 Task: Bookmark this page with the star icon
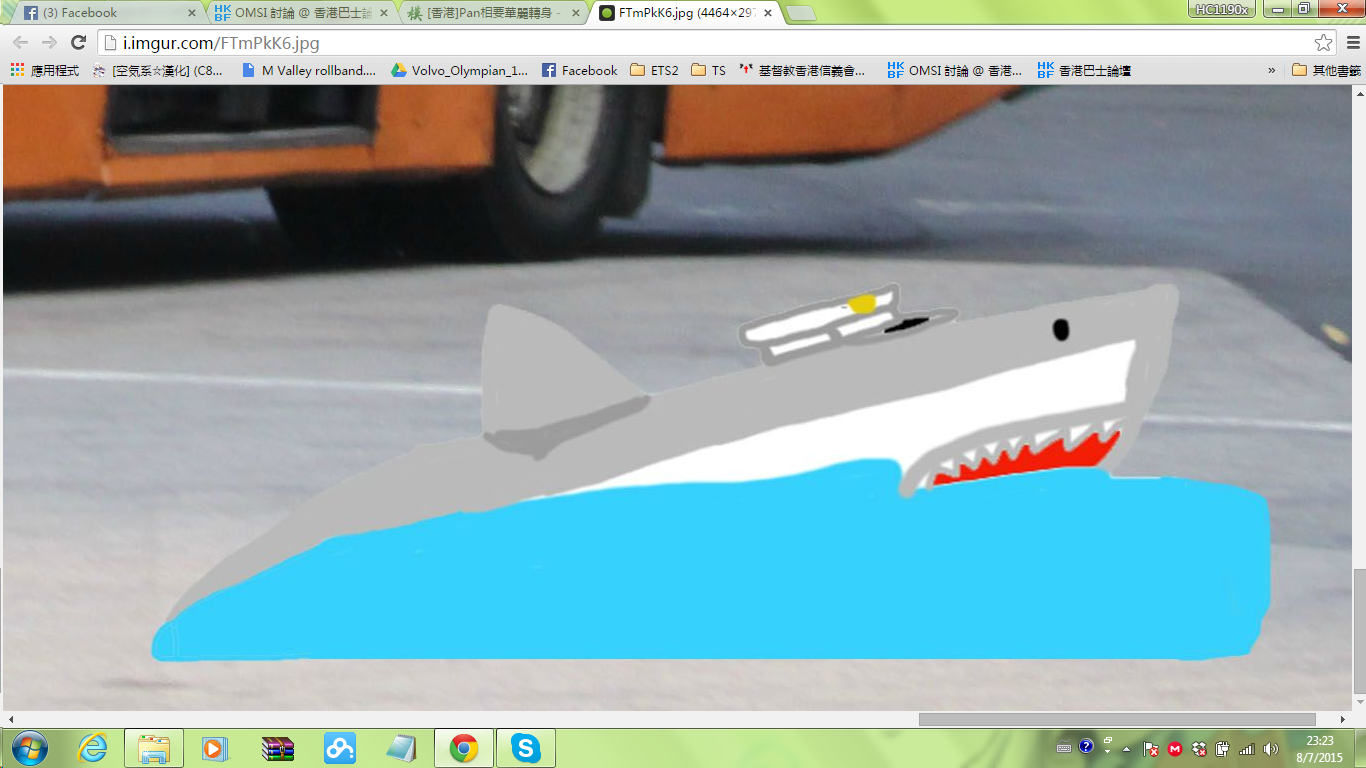(1323, 43)
